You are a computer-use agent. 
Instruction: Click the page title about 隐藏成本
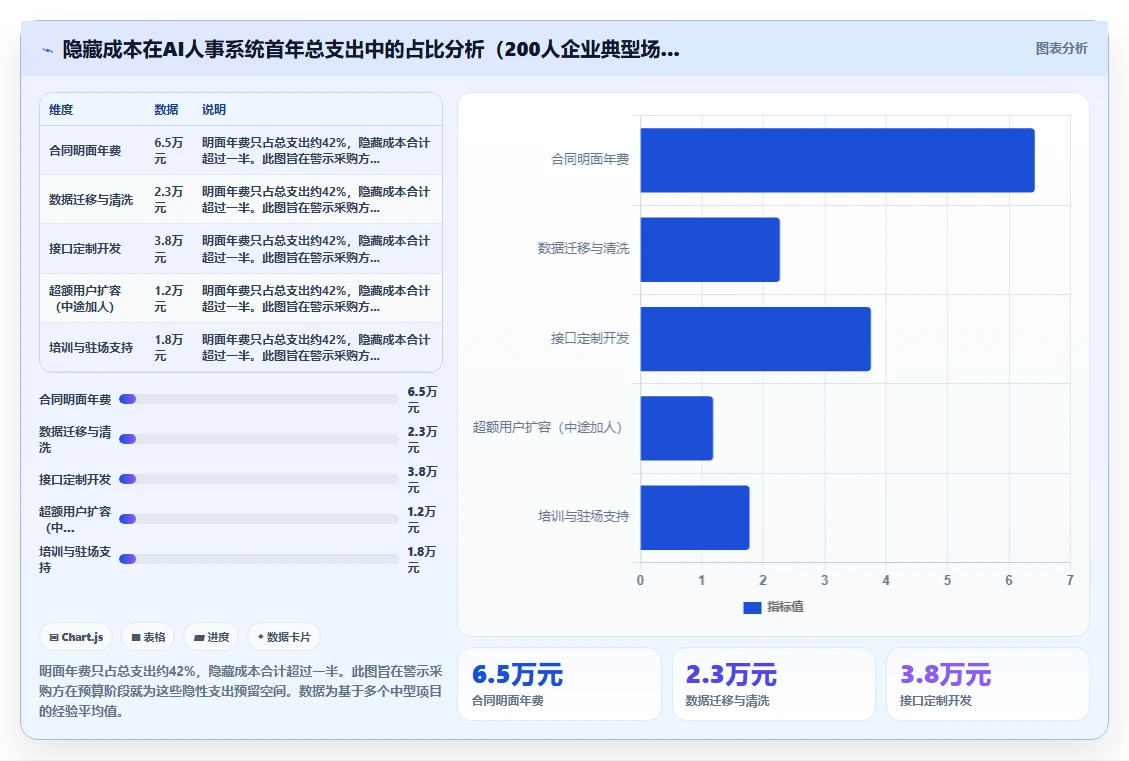click(371, 50)
